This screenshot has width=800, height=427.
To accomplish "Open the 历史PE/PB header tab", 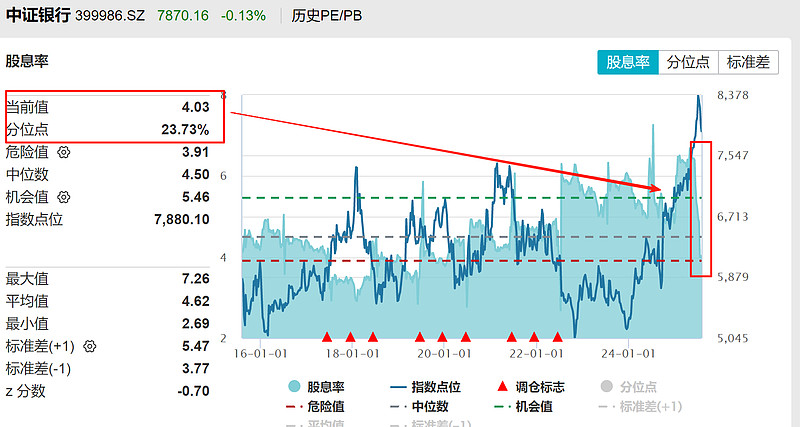I will point(327,16).
